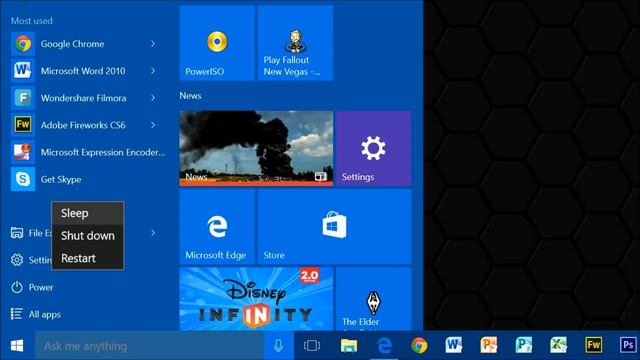This screenshot has height=360, width=640.
Task: Open Task View on taskbar
Action: 312,346
